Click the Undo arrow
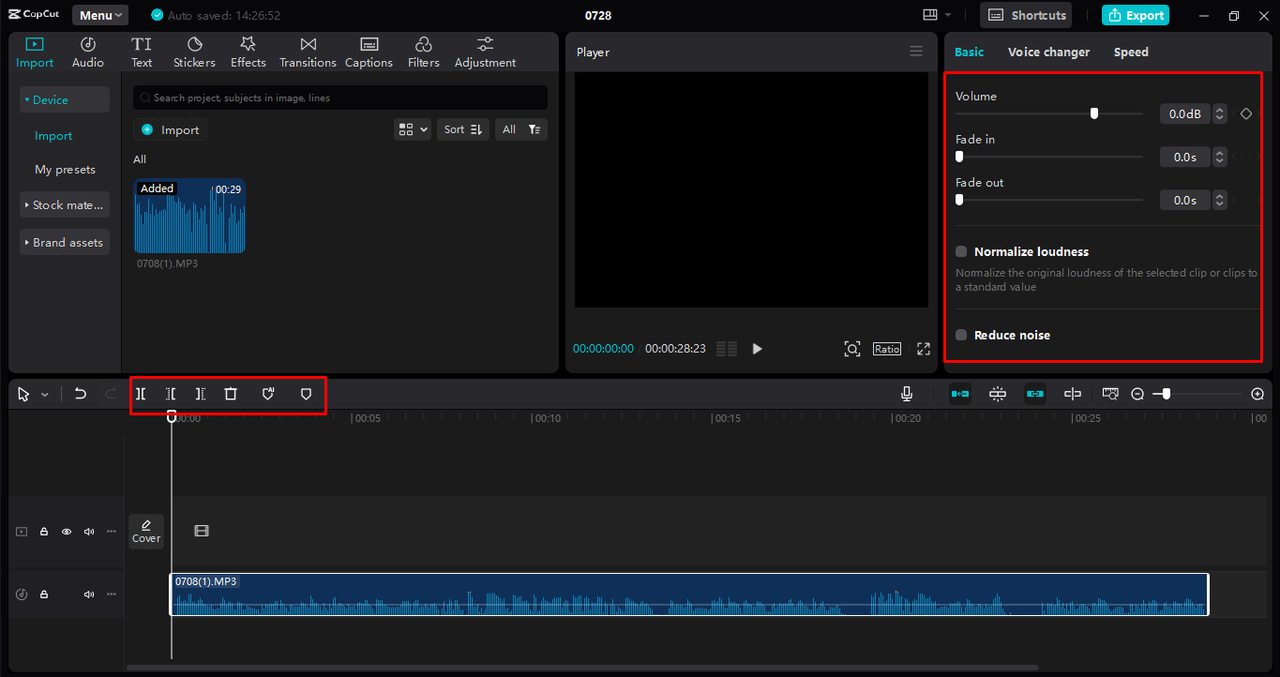Image resolution: width=1280 pixels, height=677 pixels. click(81, 394)
